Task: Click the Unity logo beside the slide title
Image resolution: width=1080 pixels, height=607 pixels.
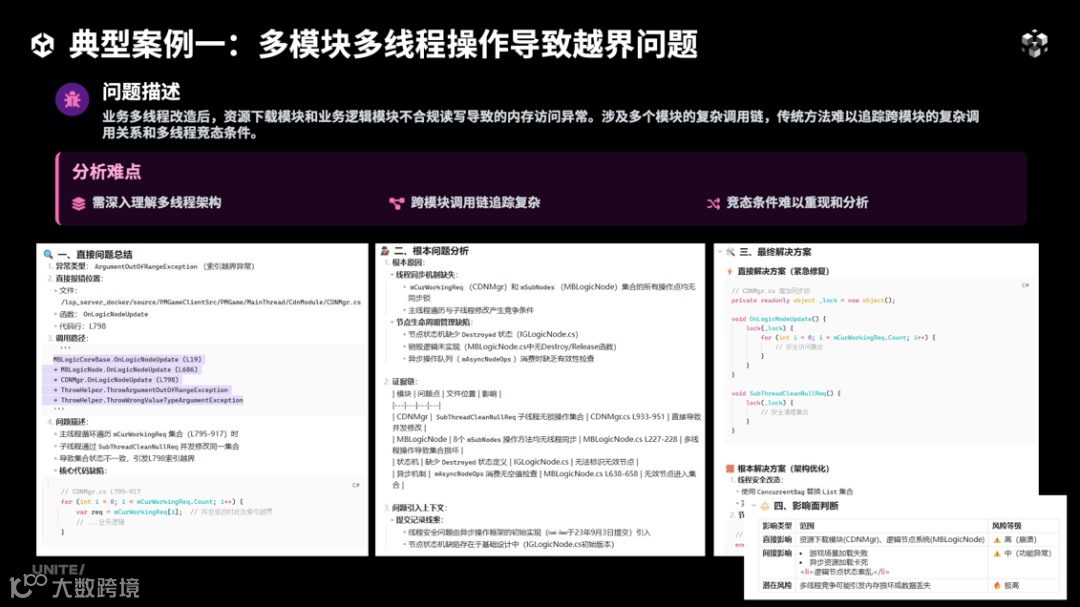Action: click(x=43, y=45)
